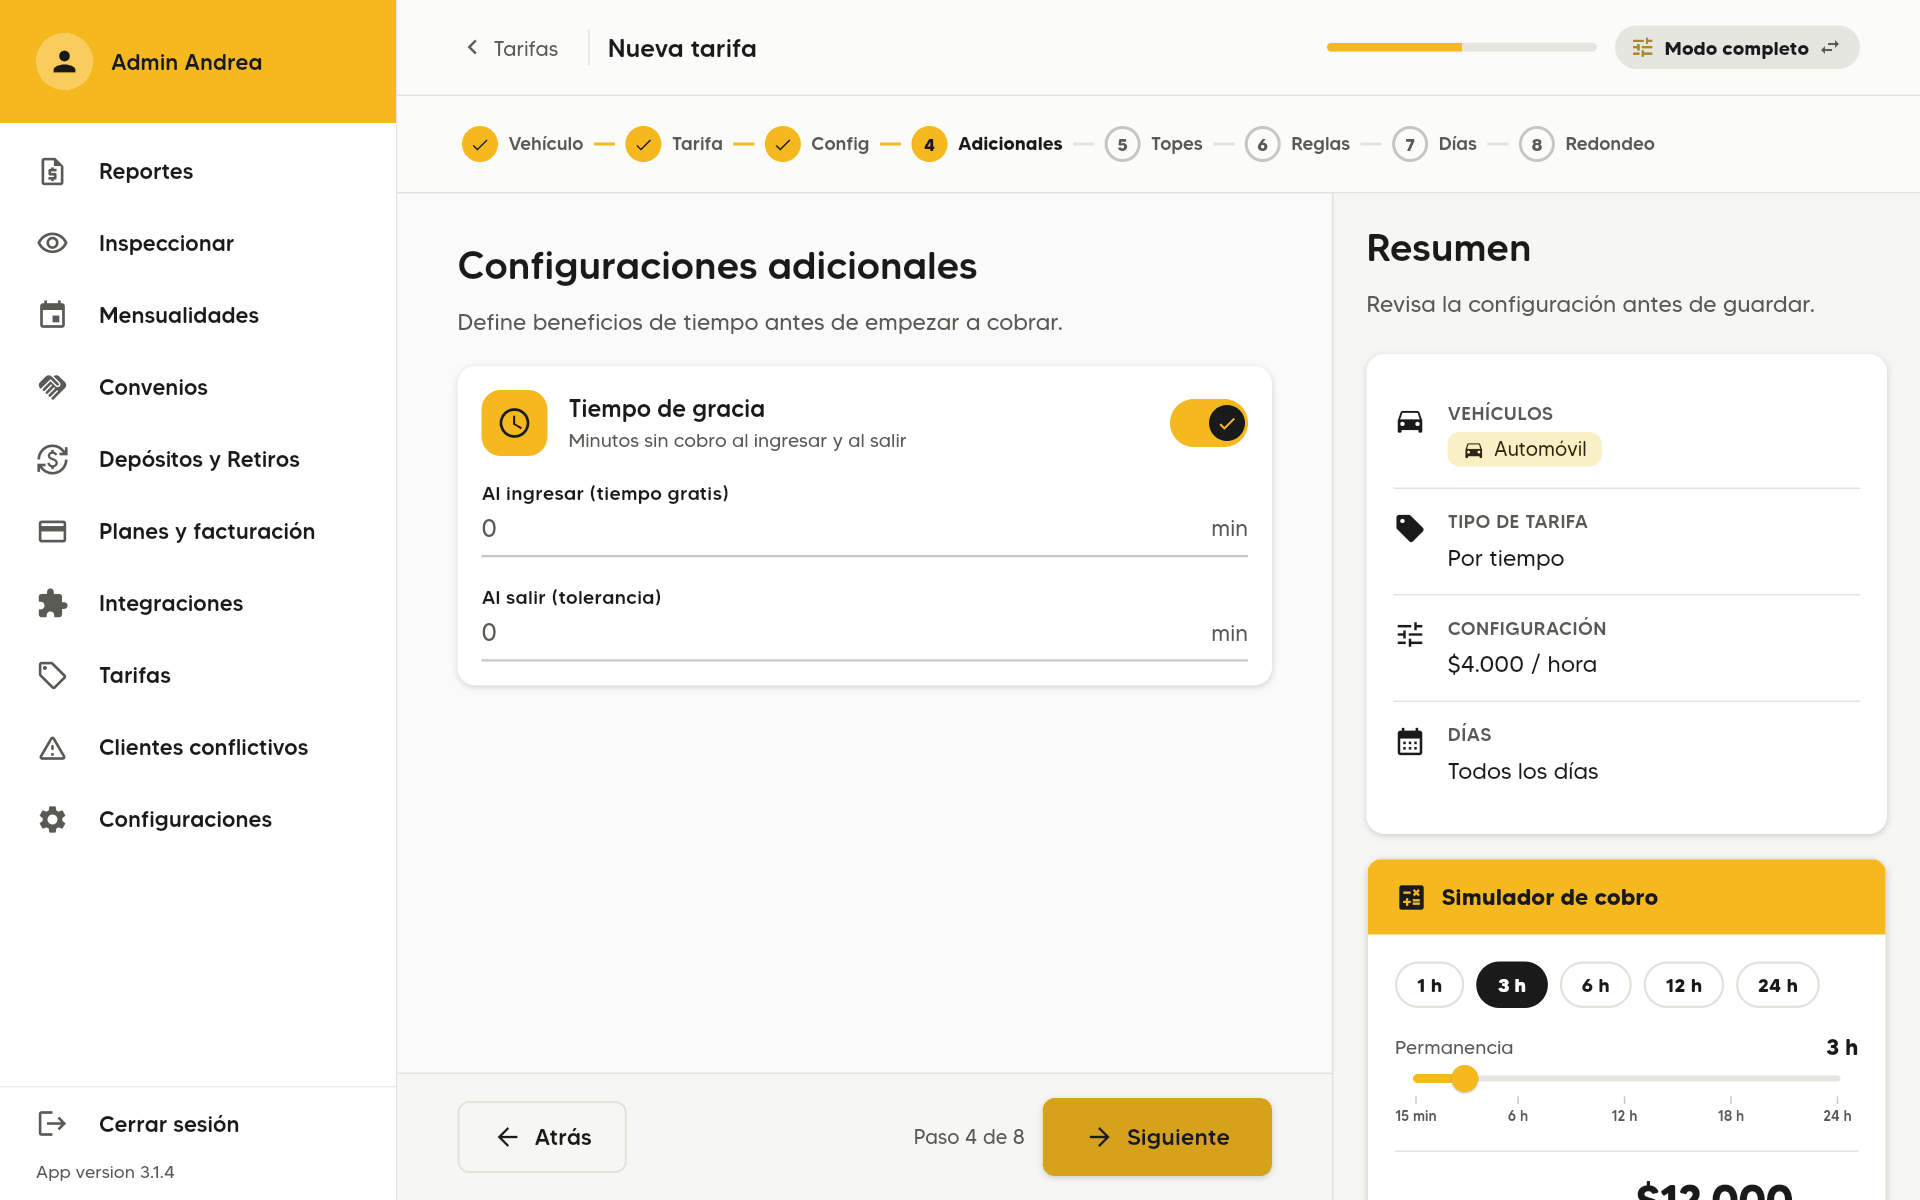Open Depósitos y Retiros icon
This screenshot has height=1200, width=1920.
point(52,459)
